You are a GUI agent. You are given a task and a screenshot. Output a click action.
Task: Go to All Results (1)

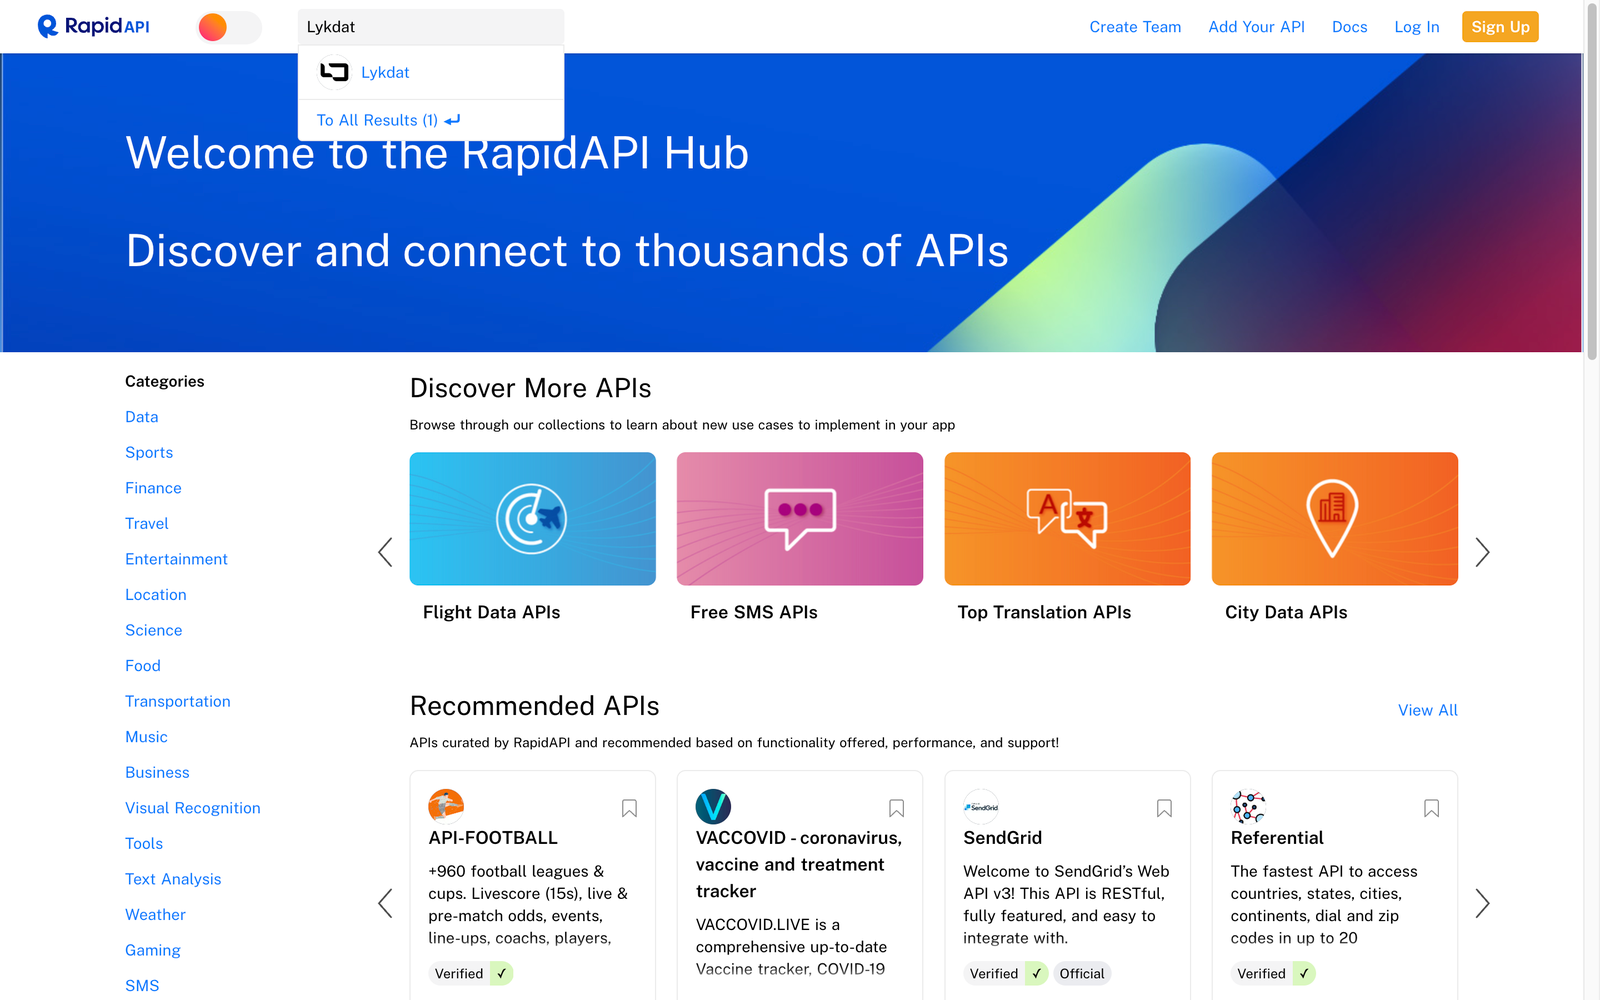(x=388, y=120)
